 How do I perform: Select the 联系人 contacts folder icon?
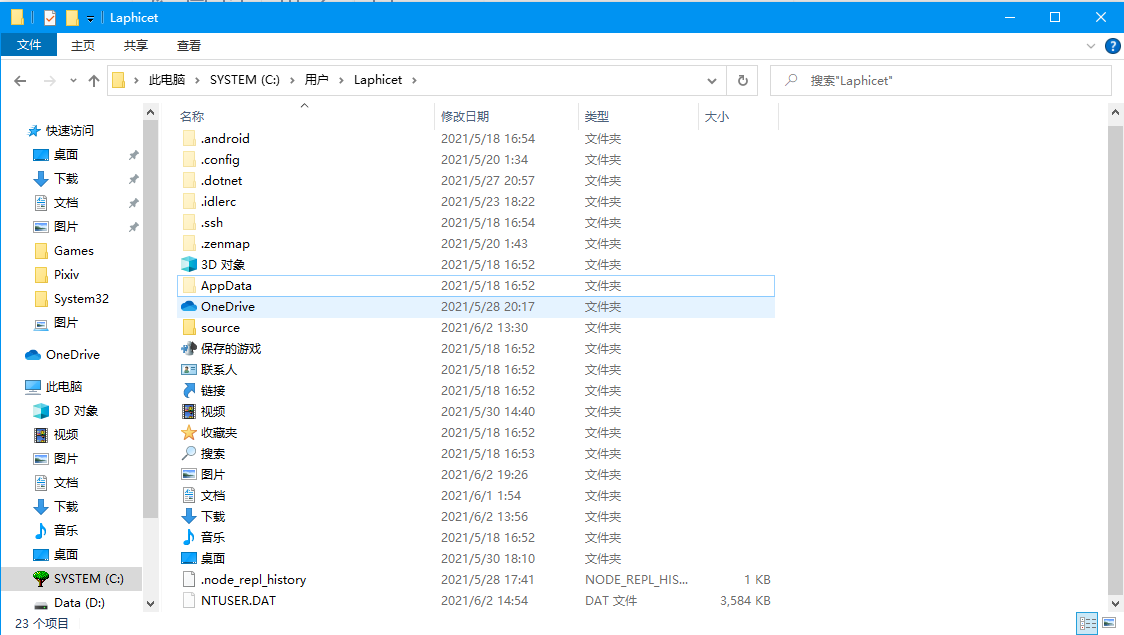(x=189, y=370)
